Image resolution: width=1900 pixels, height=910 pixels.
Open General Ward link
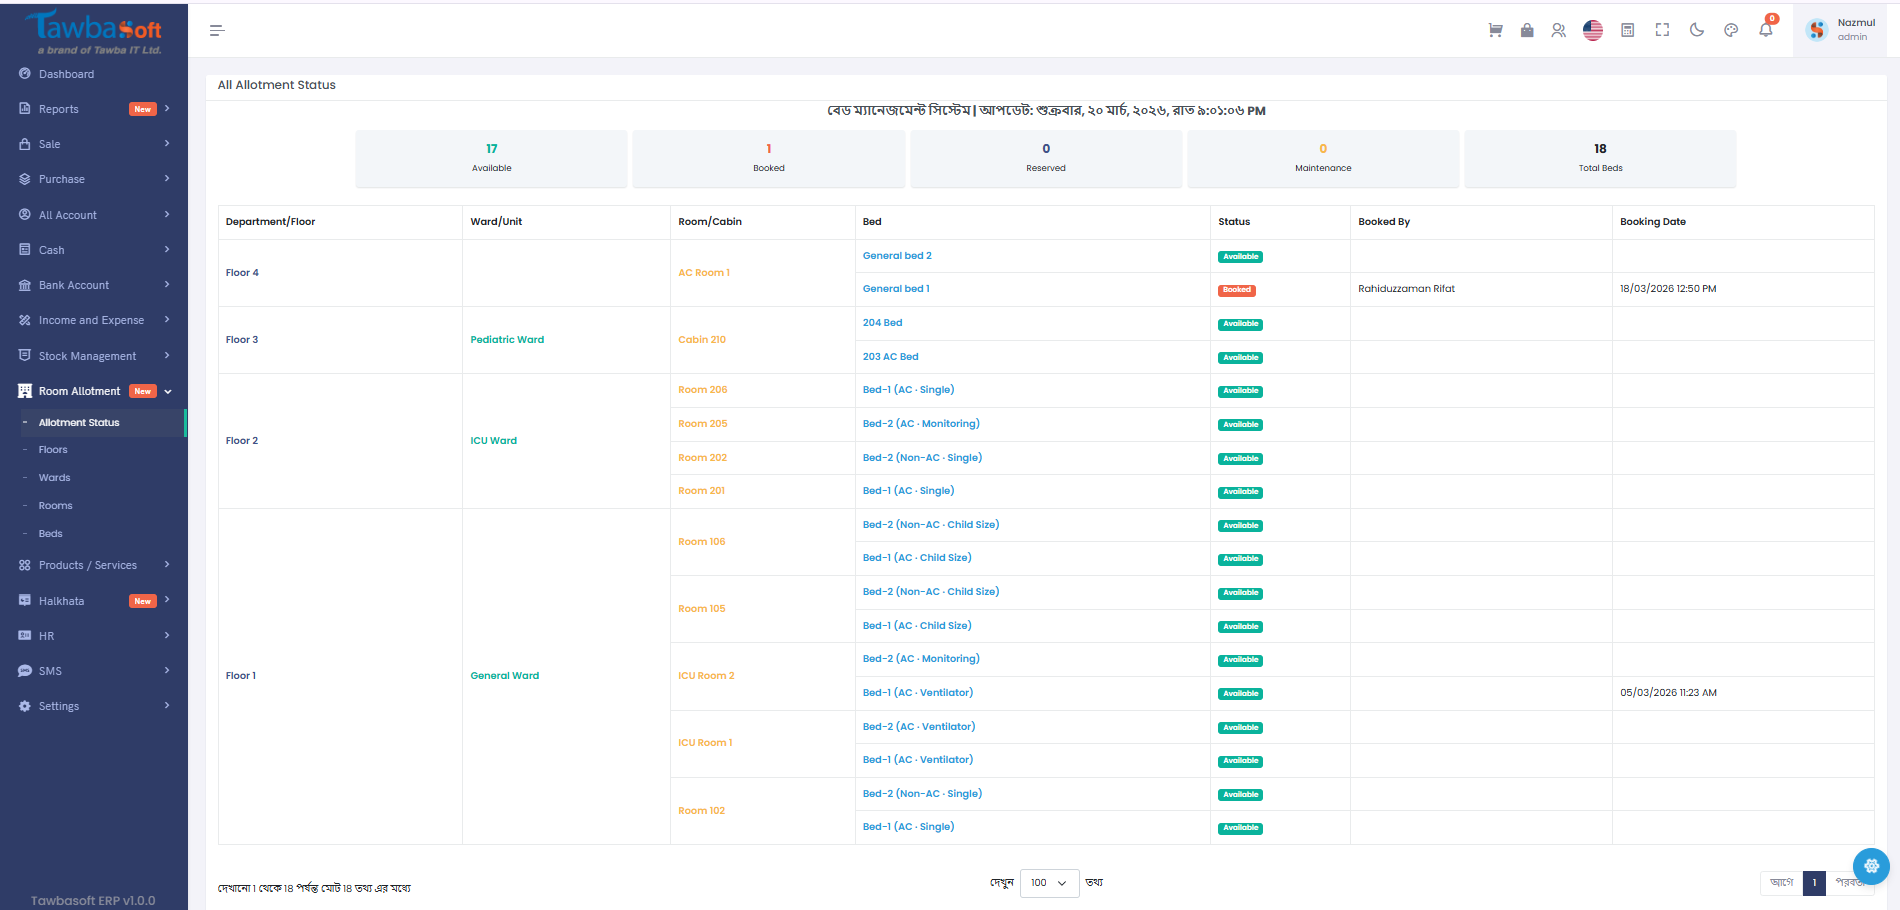(505, 676)
